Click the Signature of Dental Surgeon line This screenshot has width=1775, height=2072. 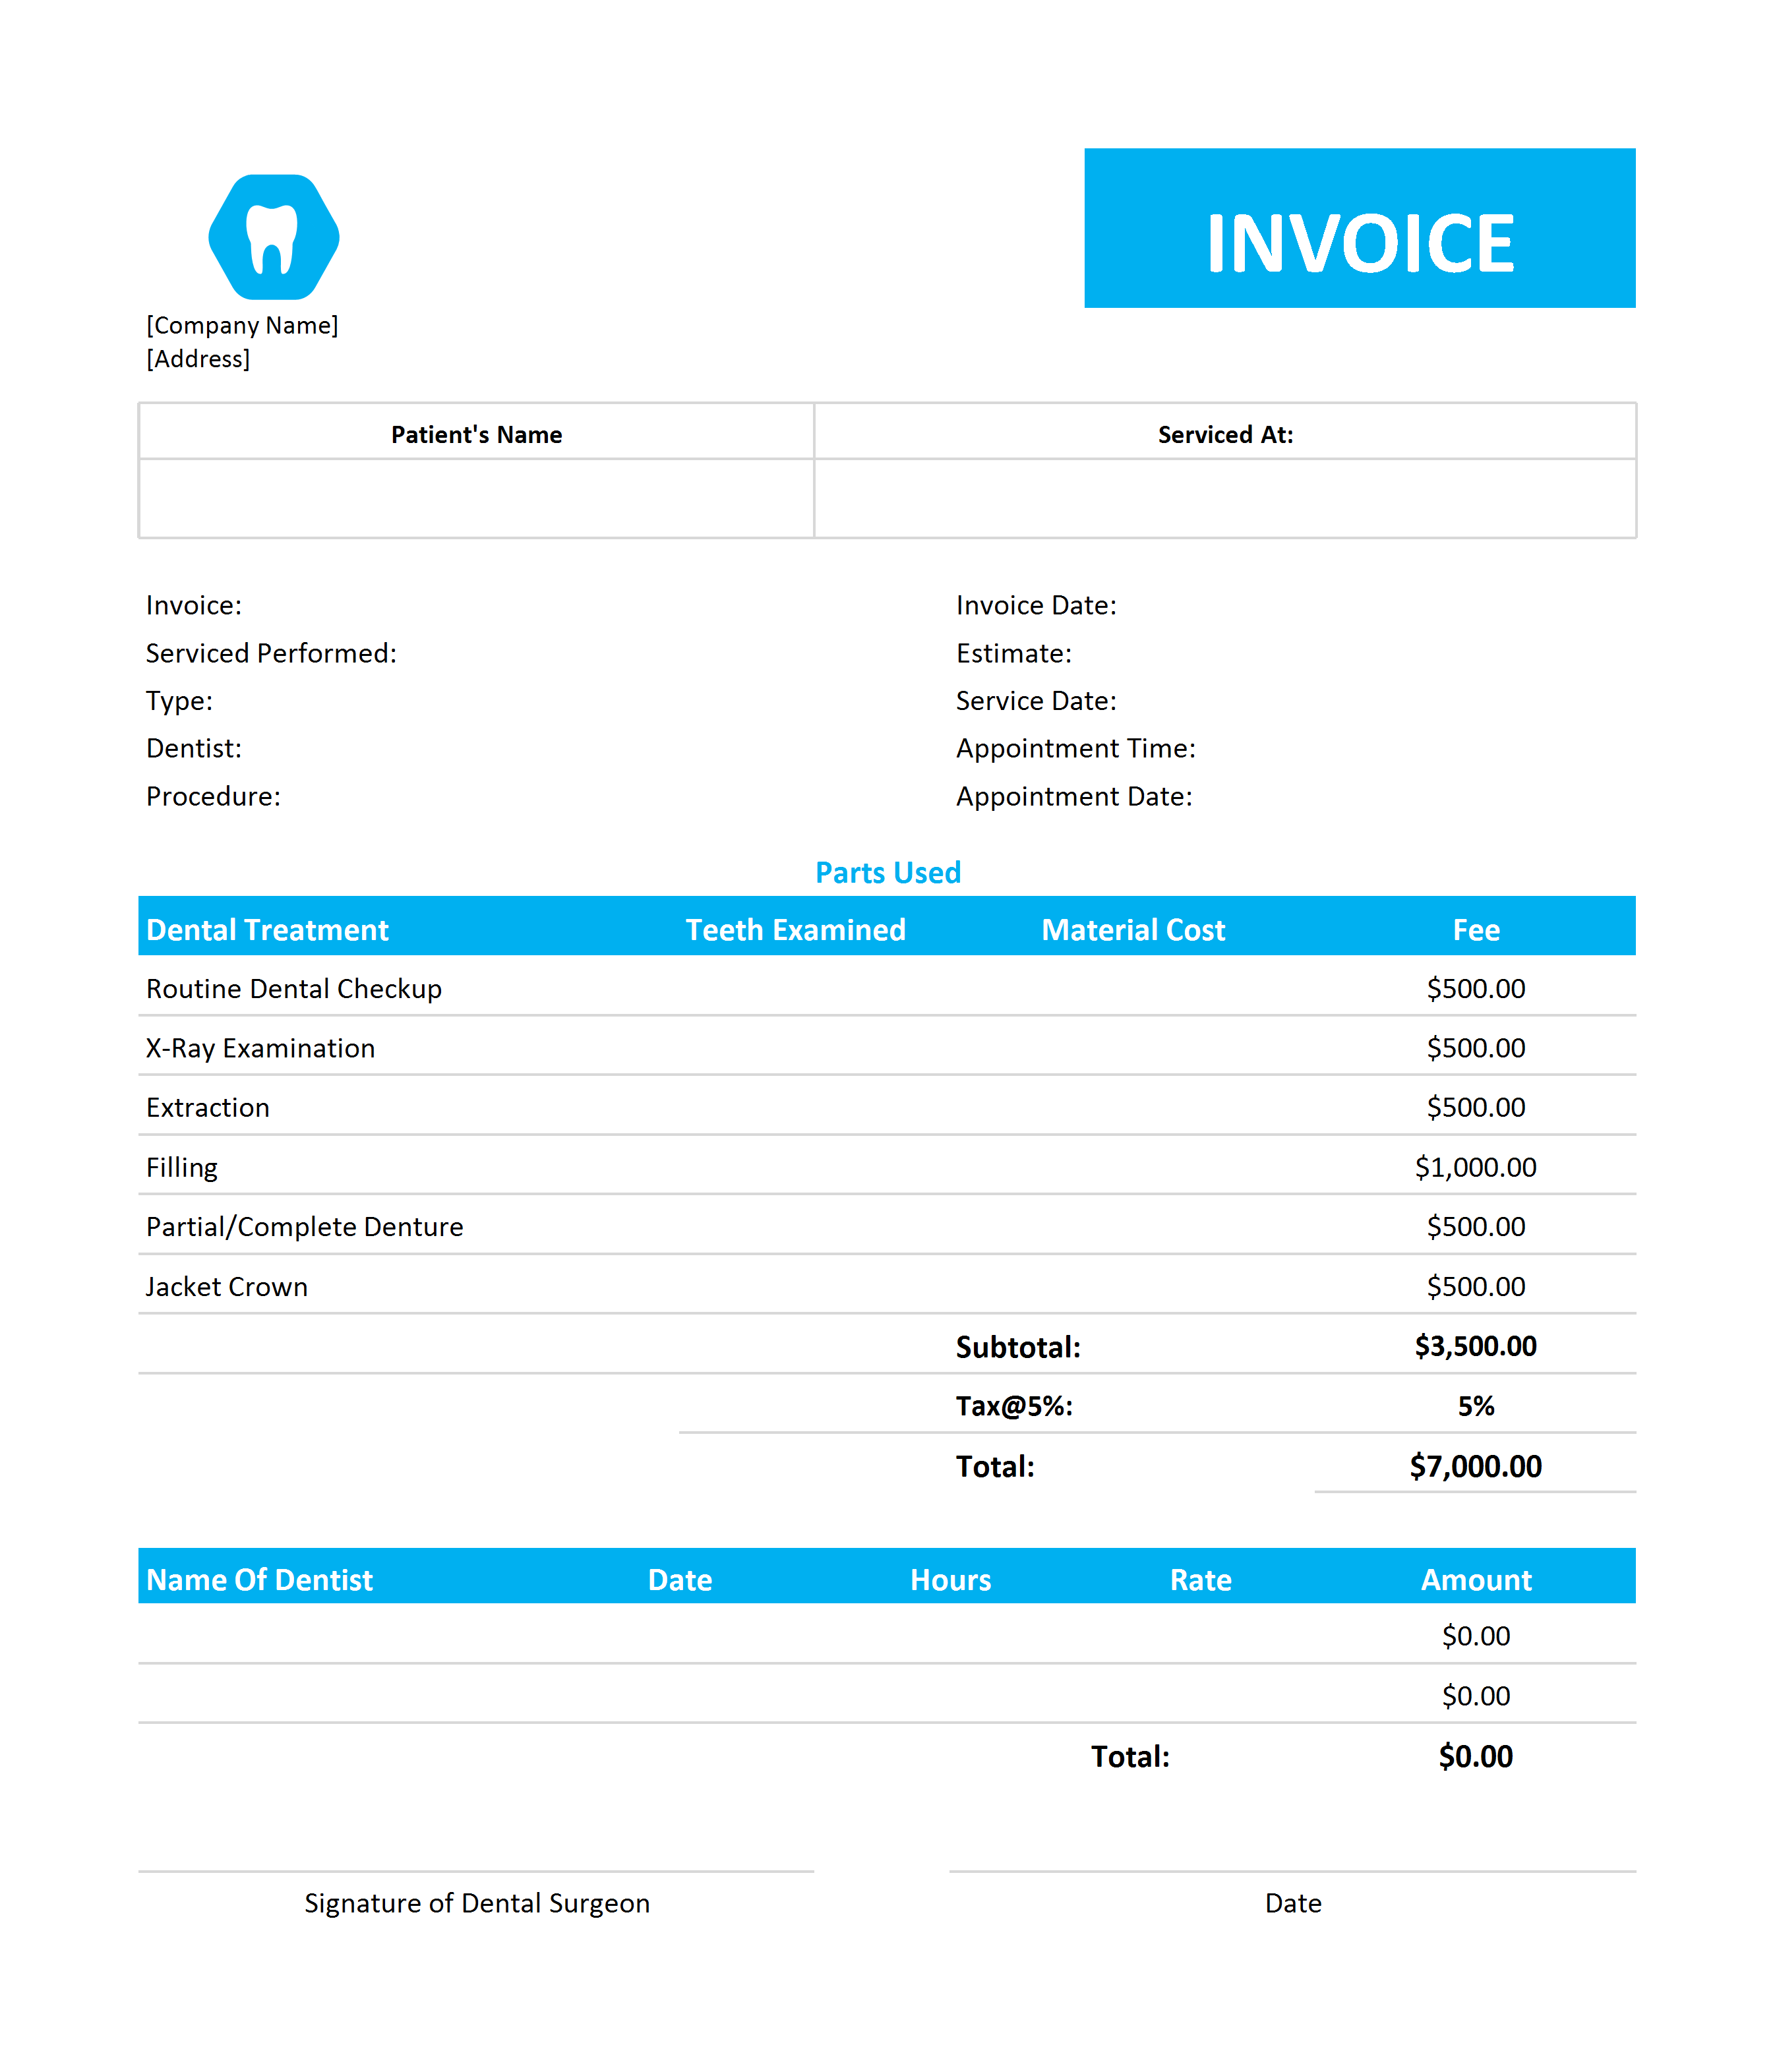[476, 1870]
